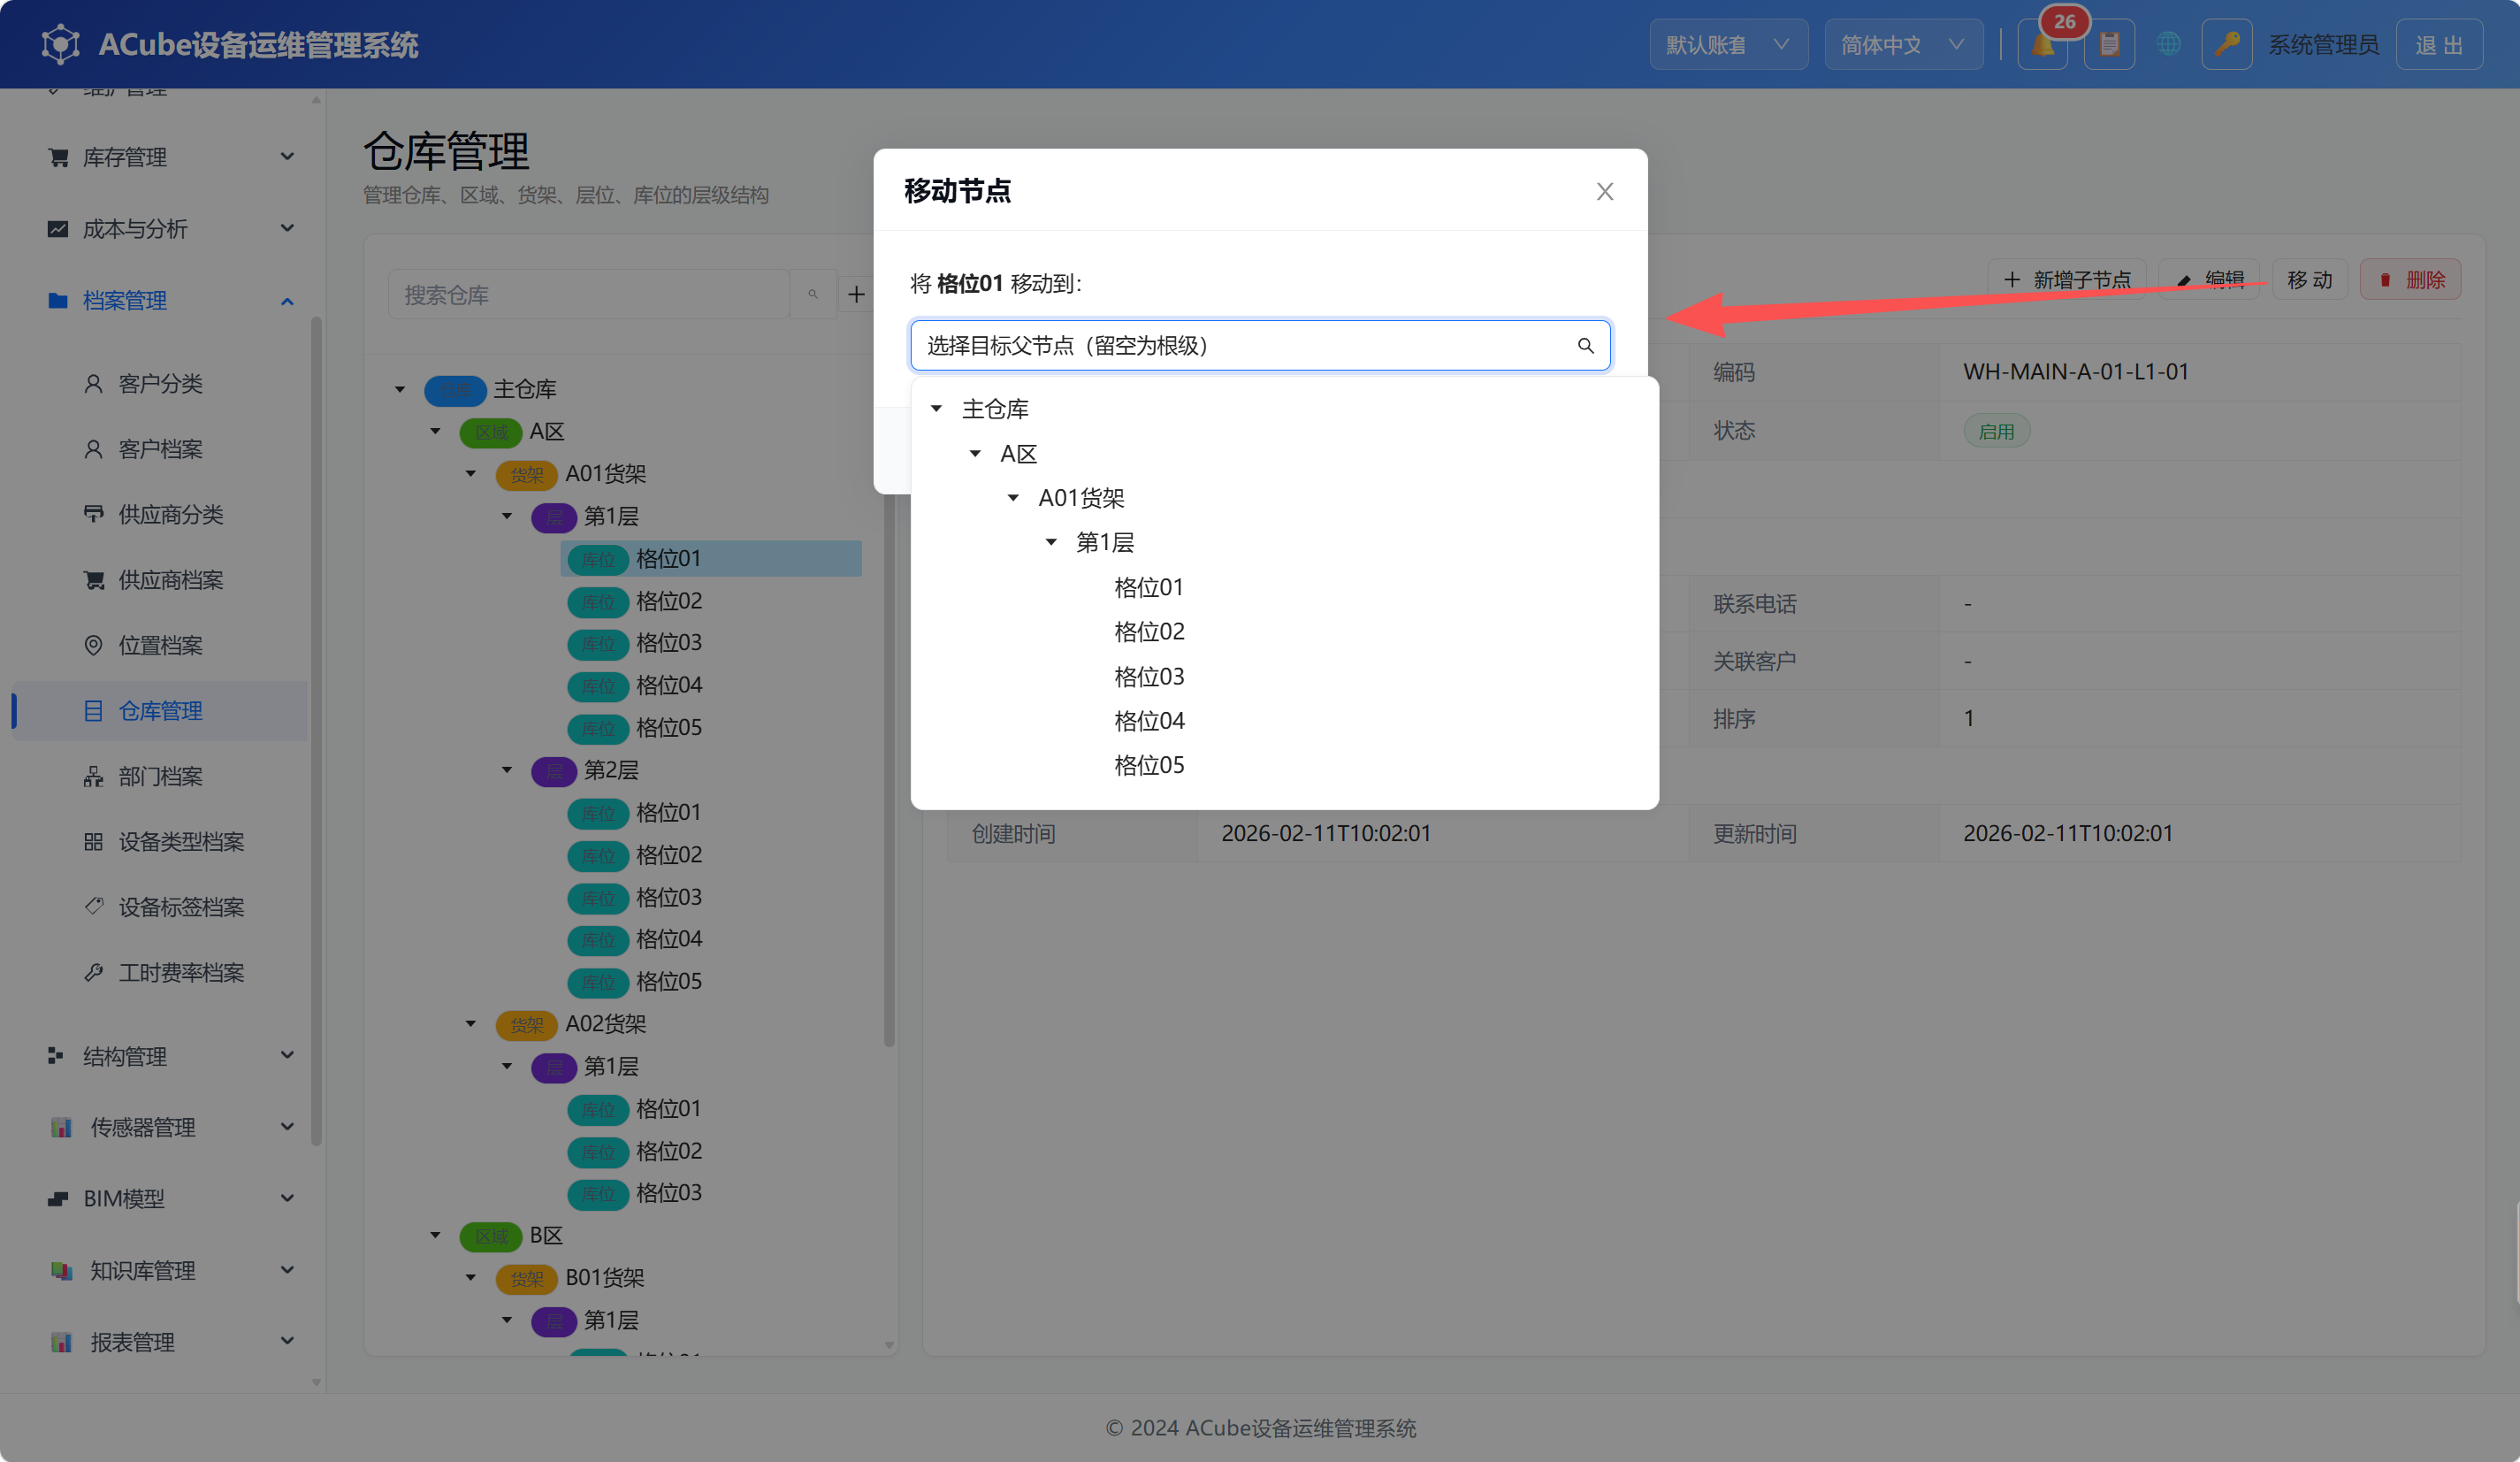The height and width of the screenshot is (1462, 2520).
Task: Collapse 主仓库 in the dropdown tree
Action: click(x=937, y=409)
